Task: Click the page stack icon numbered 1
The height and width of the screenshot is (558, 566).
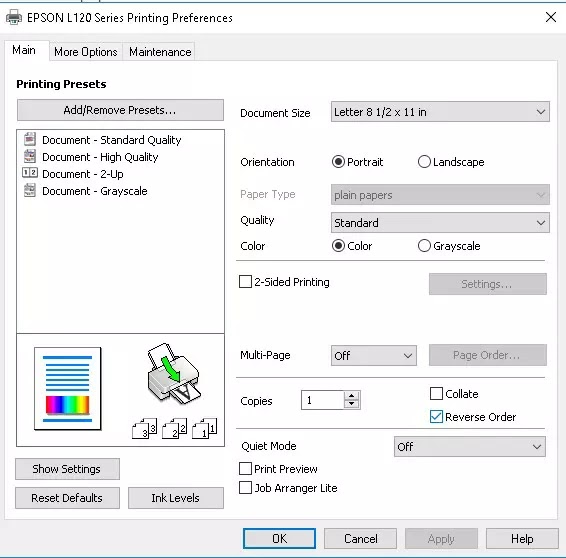Action: [x=204, y=428]
